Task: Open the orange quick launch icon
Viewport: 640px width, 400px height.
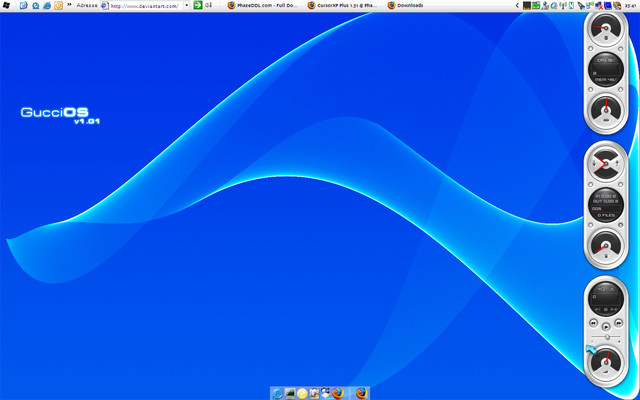Action: [x=58, y=5]
